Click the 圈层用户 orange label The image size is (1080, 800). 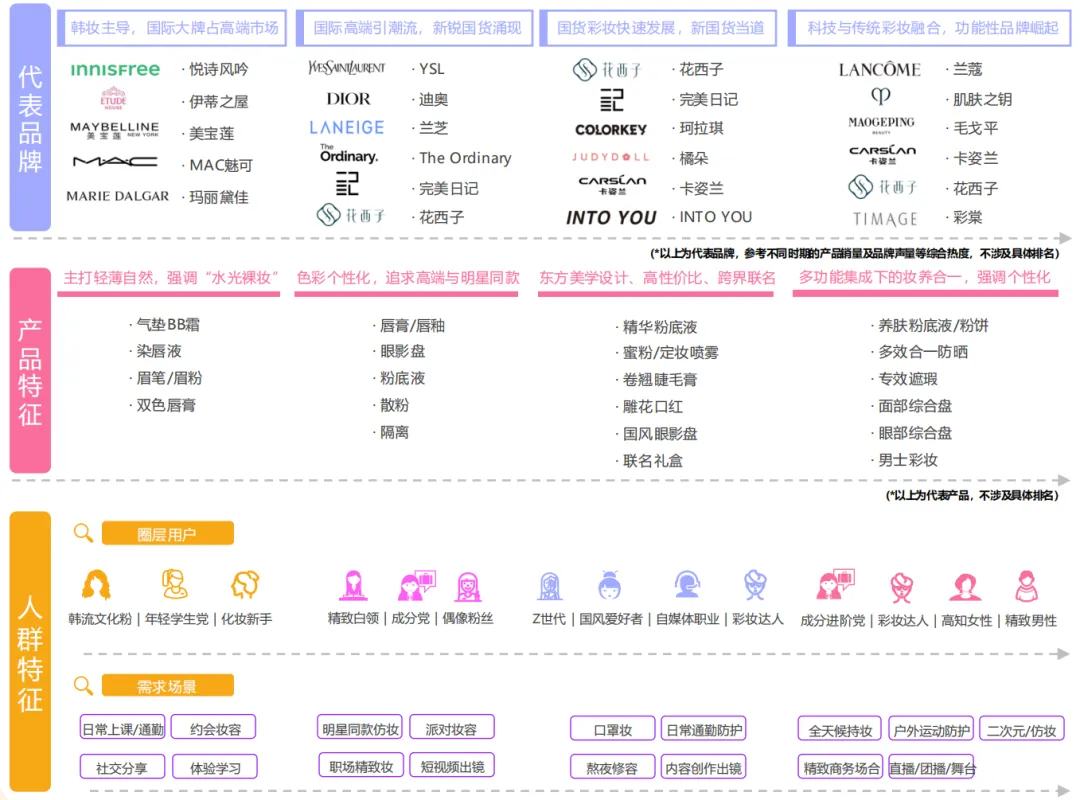pos(167,533)
